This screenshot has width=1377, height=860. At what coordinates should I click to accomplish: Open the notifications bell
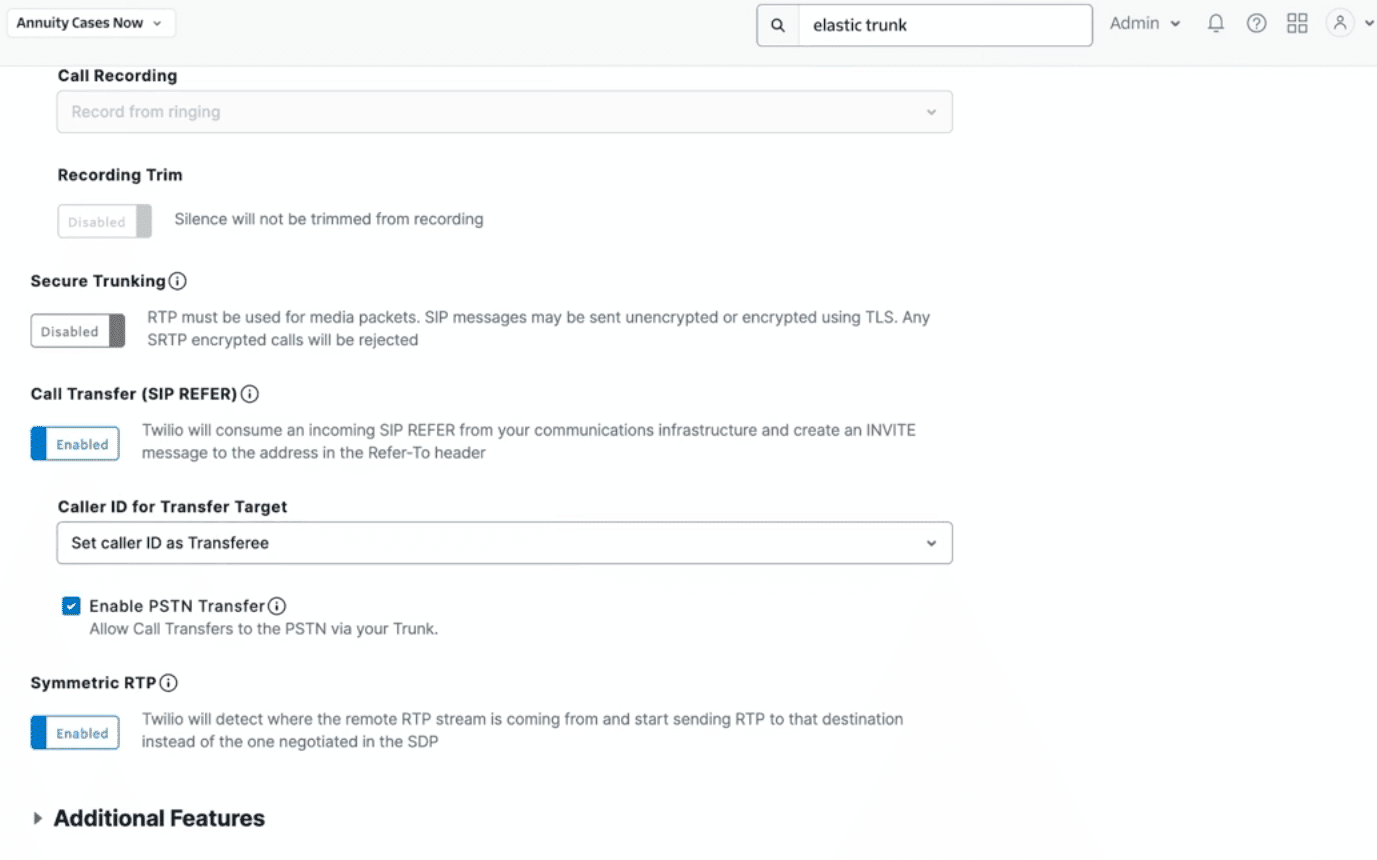point(1216,24)
